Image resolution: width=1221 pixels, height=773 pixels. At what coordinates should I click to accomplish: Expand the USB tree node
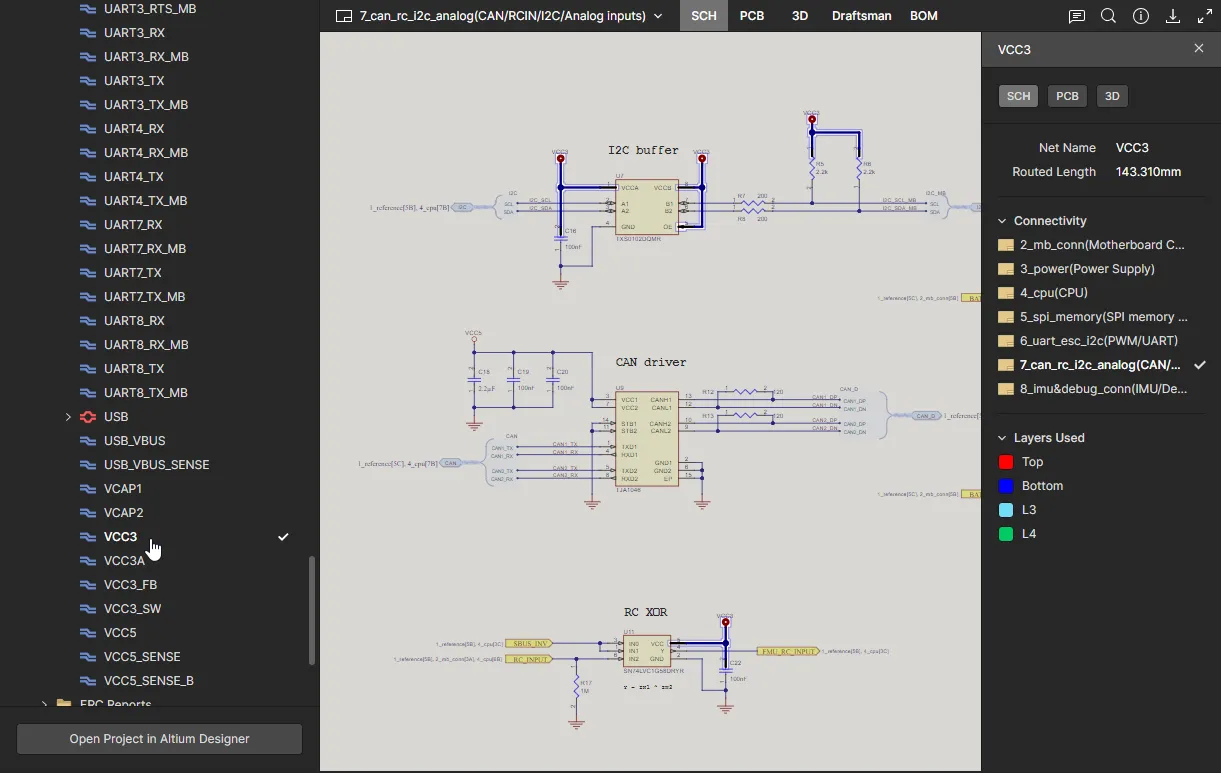68,417
